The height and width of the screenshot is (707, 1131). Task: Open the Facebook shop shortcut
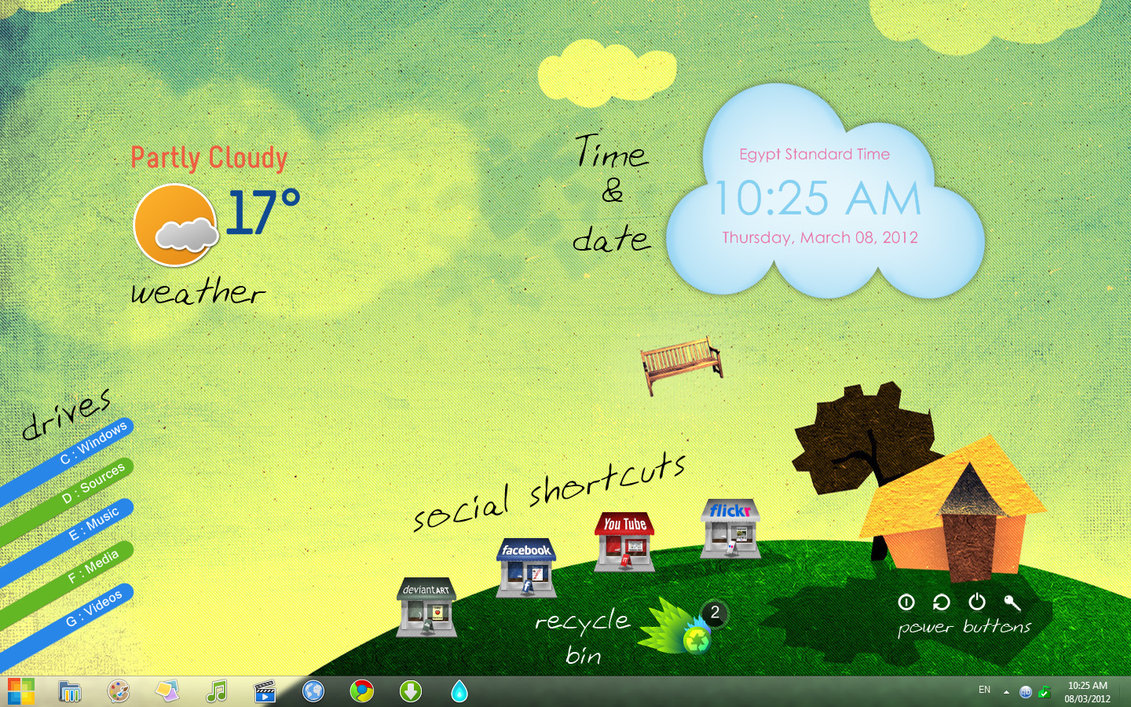pyautogui.click(x=526, y=567)
